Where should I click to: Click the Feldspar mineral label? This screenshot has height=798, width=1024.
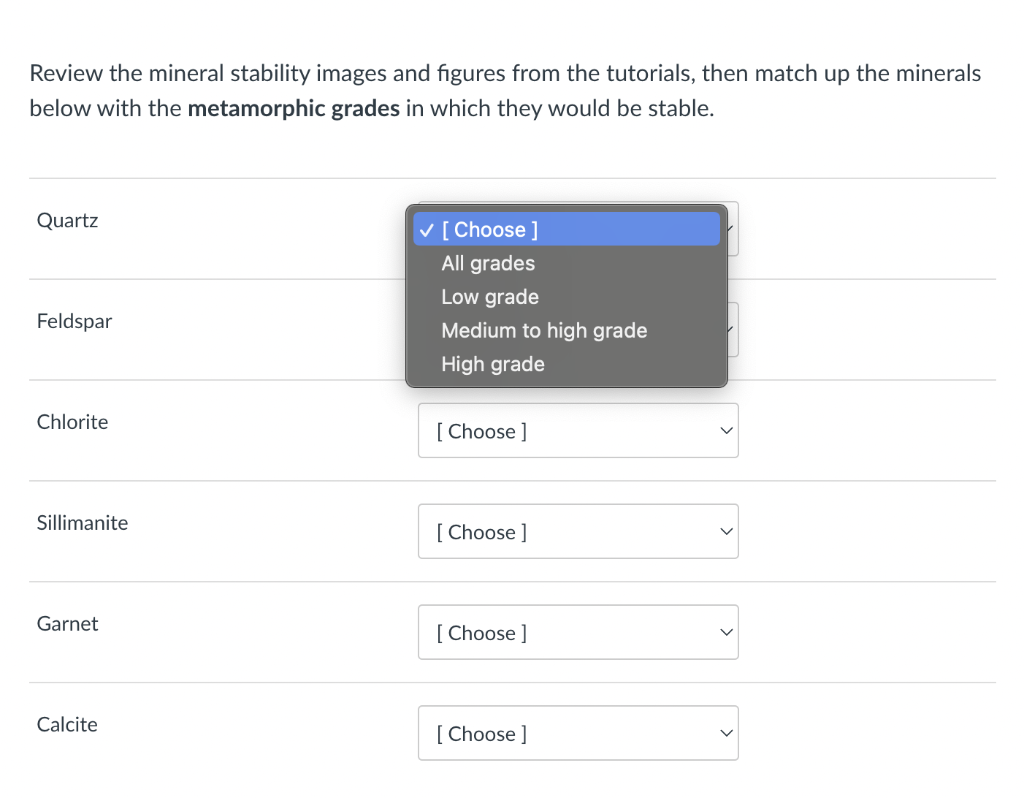pos(74,321)
